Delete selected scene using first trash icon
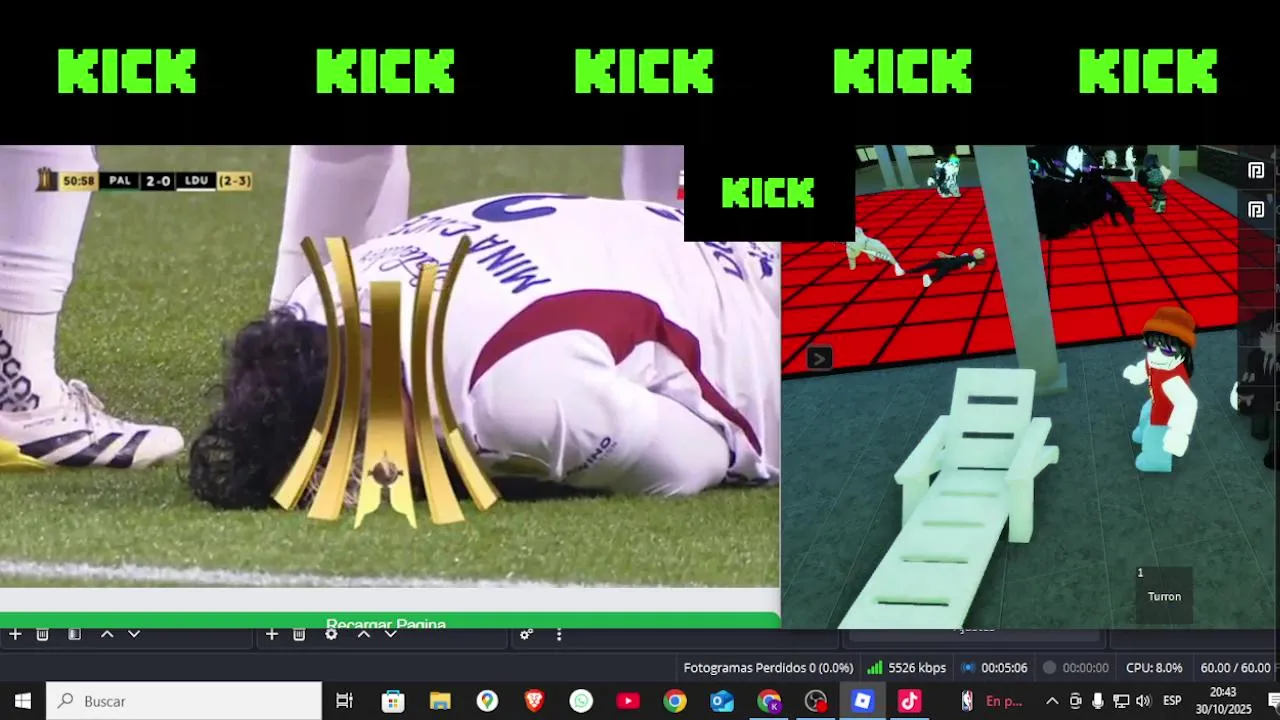1280x720 pixels. 42,634
